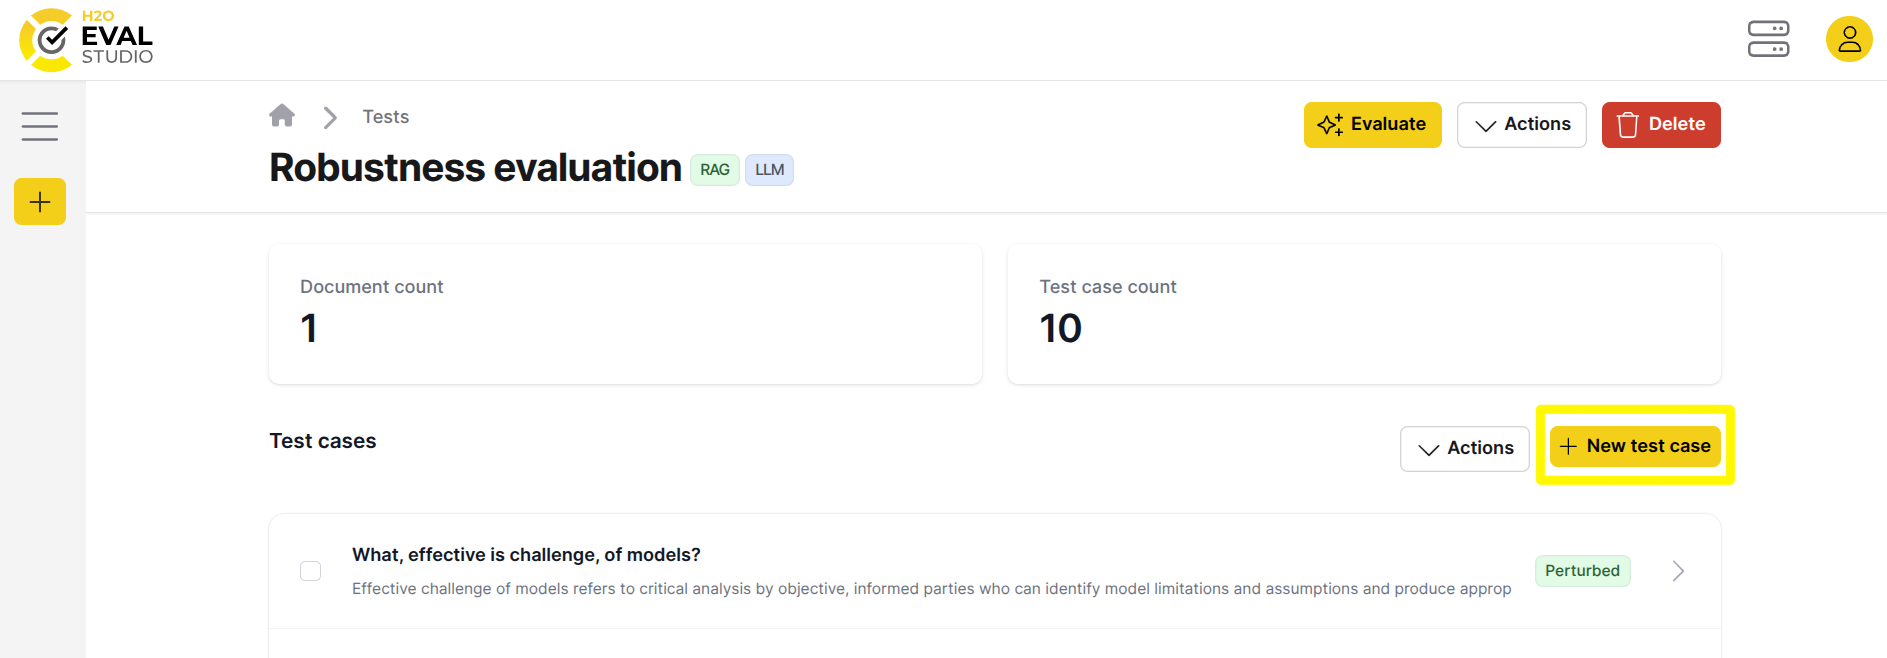This screenshot has width=1887, height=658.
Task: Click the RAG tag next to the title
Action: (714, 169)
